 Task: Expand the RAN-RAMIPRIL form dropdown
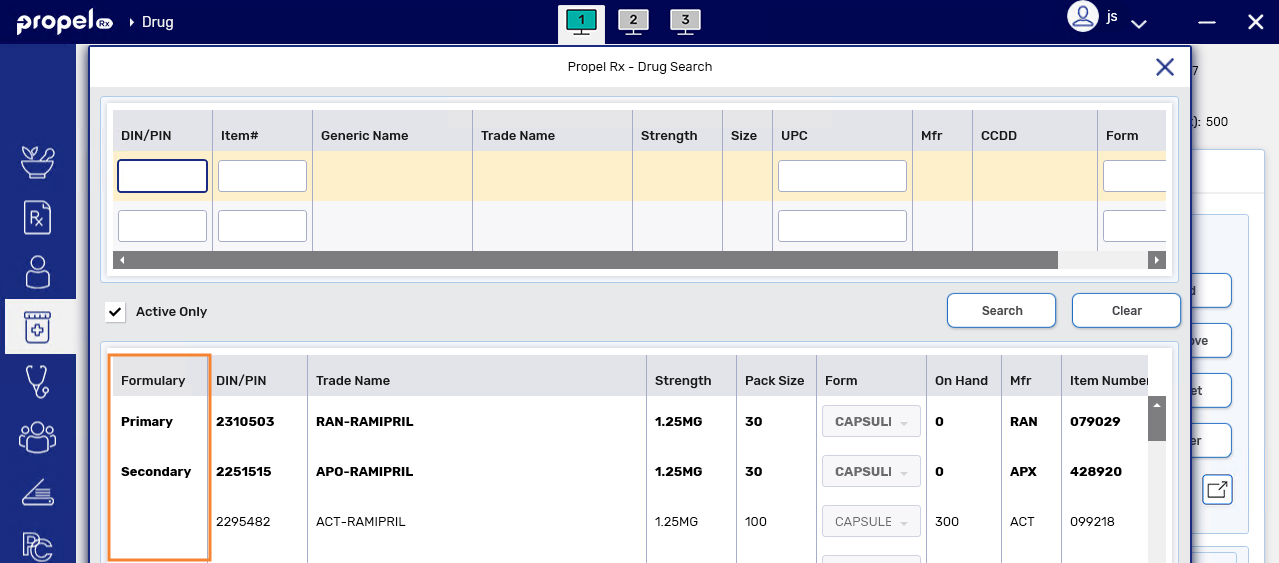click(871, 422)
